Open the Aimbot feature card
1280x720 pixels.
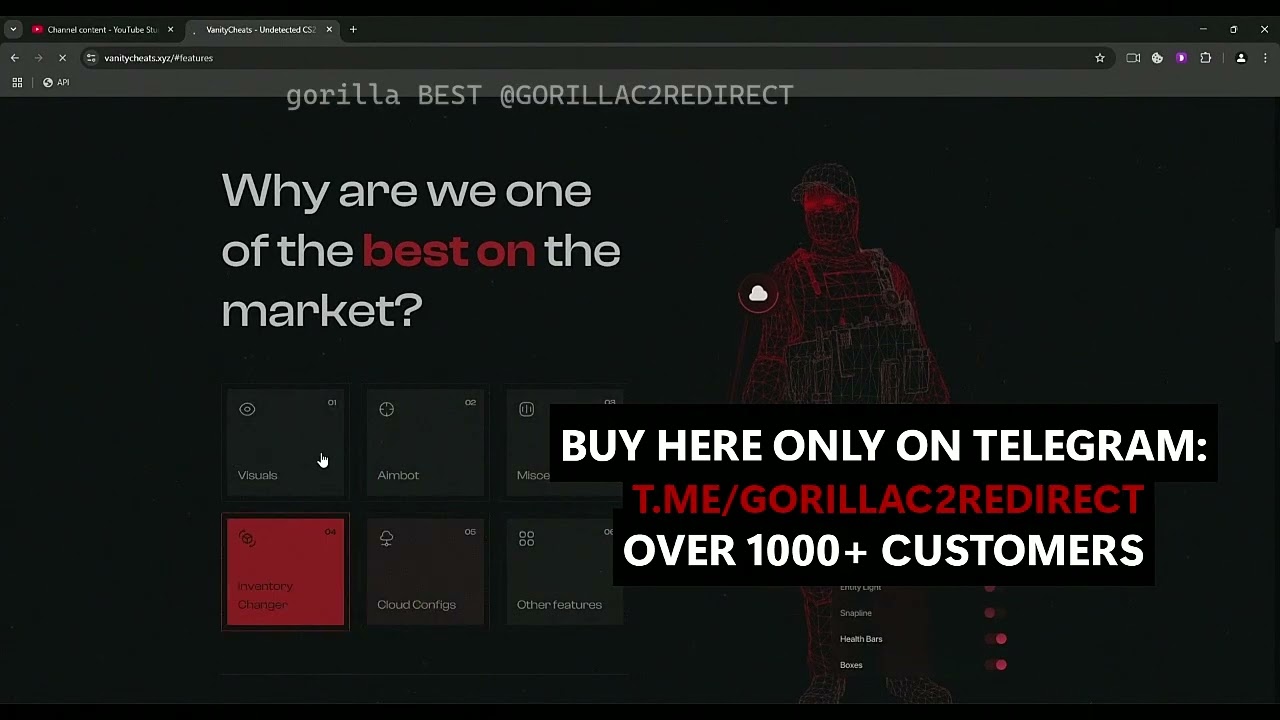tap(425, 443)
